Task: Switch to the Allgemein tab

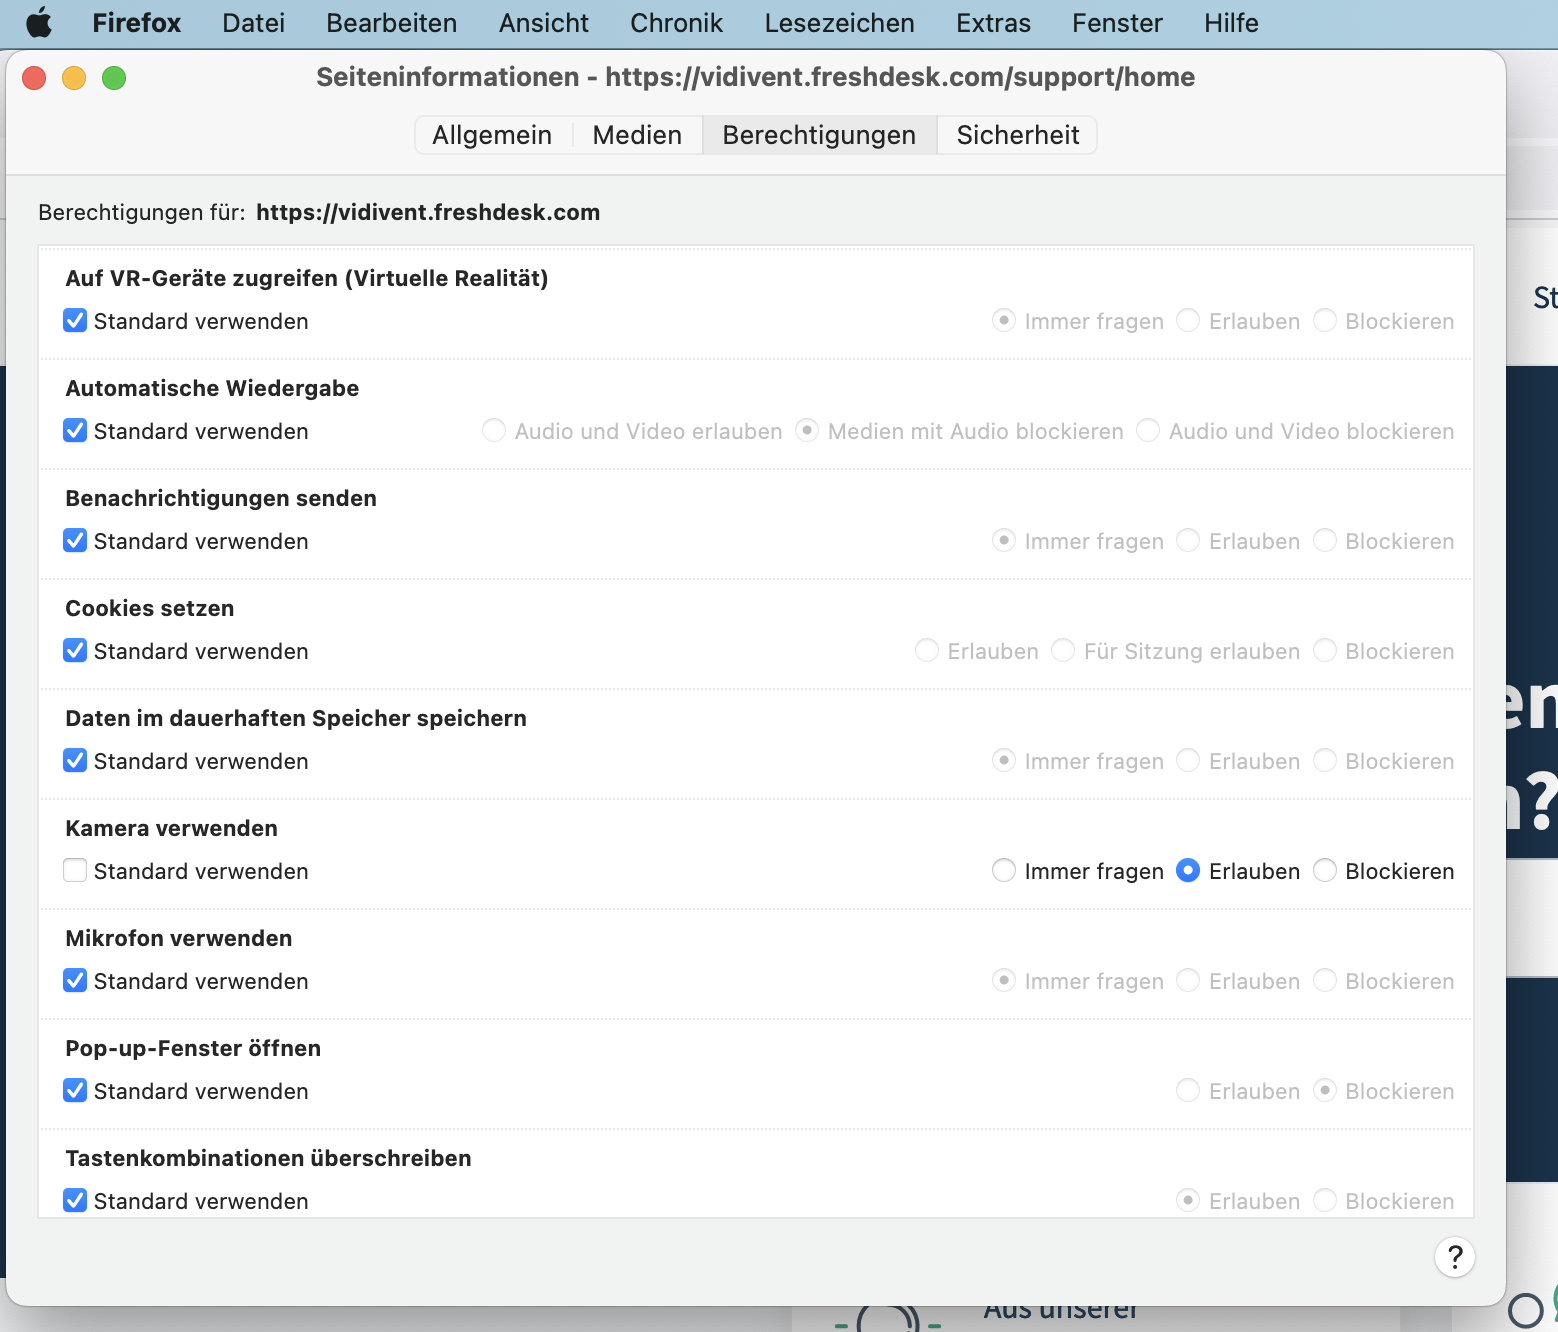Action: click(492, 135)
